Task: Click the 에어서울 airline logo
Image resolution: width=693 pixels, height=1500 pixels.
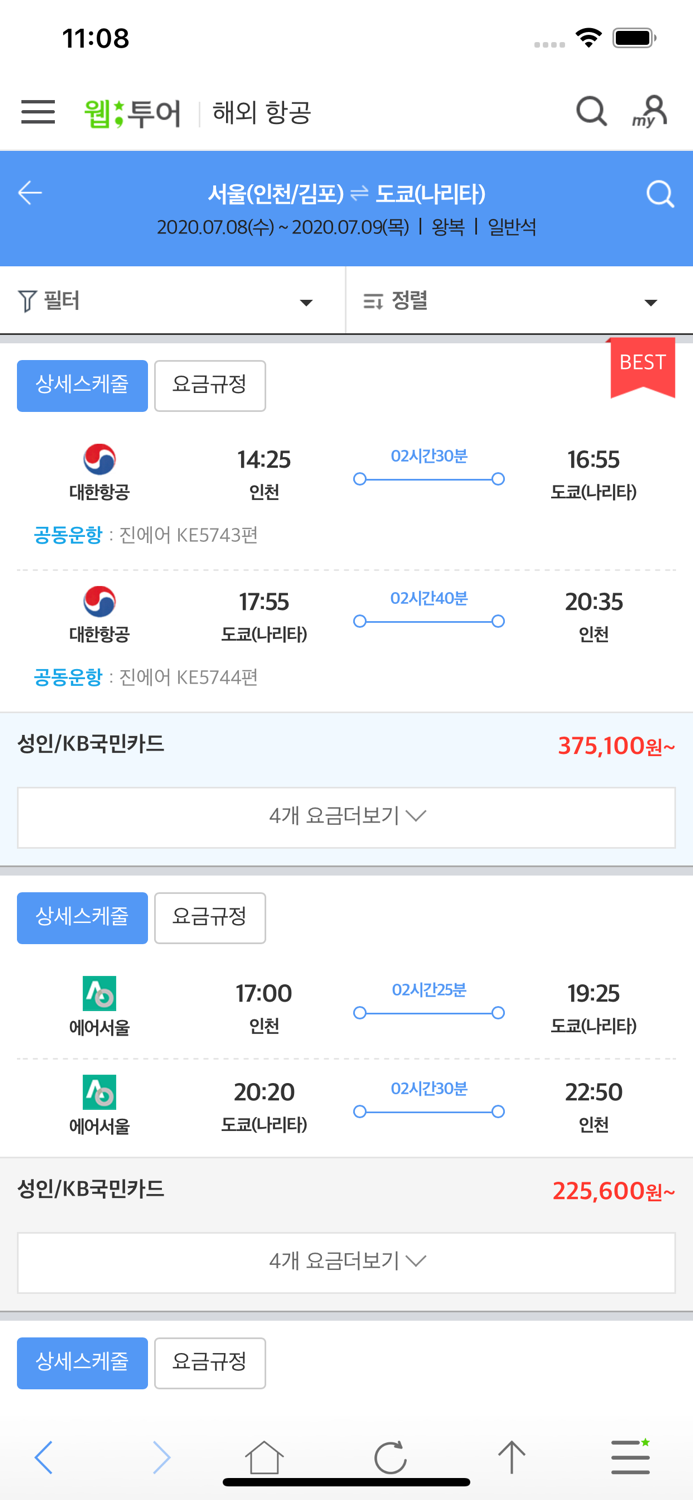Action: [98, 995]
